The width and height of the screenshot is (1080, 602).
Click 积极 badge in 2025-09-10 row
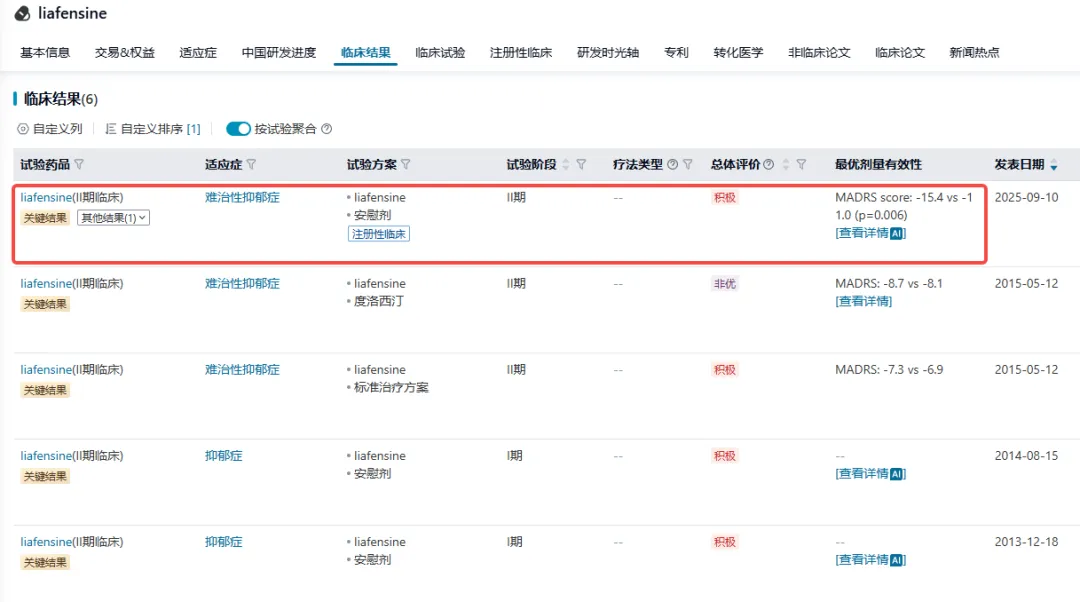point(725,197)
